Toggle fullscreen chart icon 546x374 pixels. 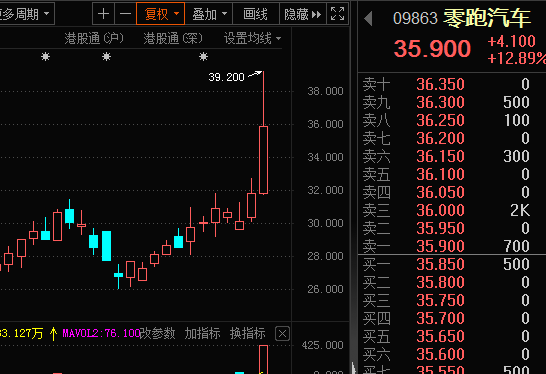click(x=337, y=14)
